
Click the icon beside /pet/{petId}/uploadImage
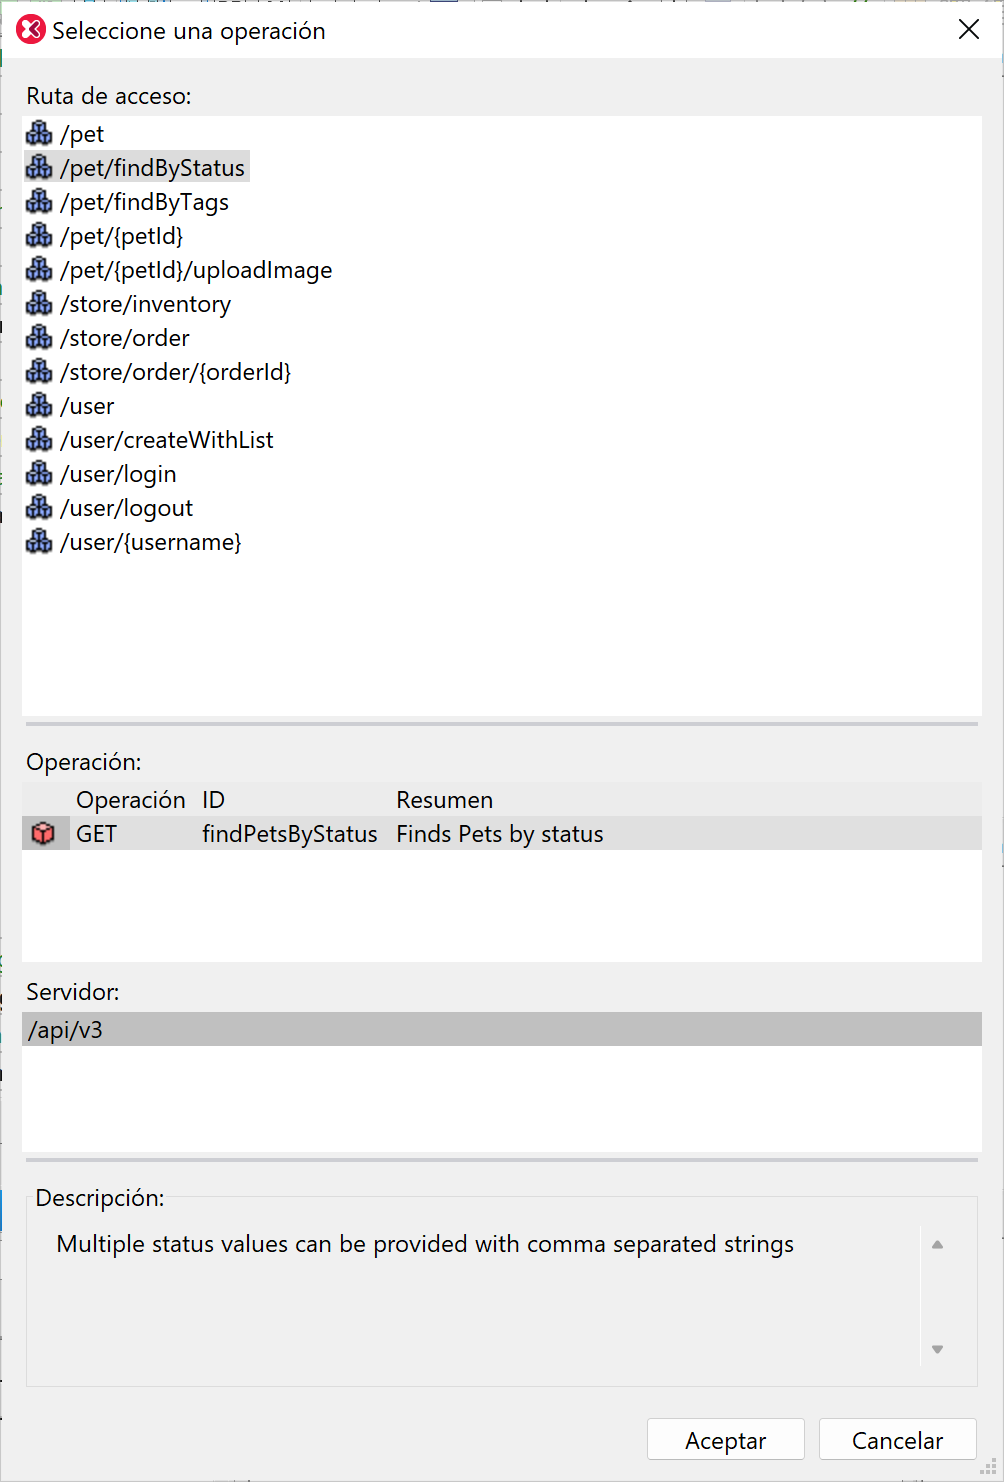(39, 269)
